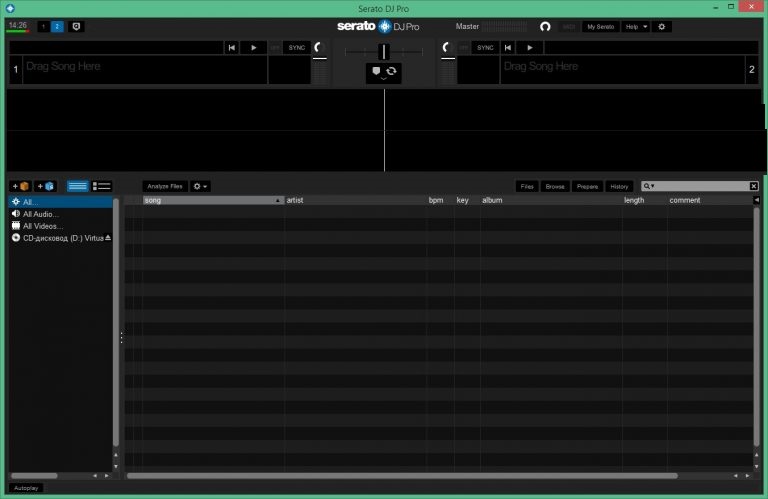Click the sidebar splitter handle dots
This screenshot has height=499, width=768.
tap(121, 337)
